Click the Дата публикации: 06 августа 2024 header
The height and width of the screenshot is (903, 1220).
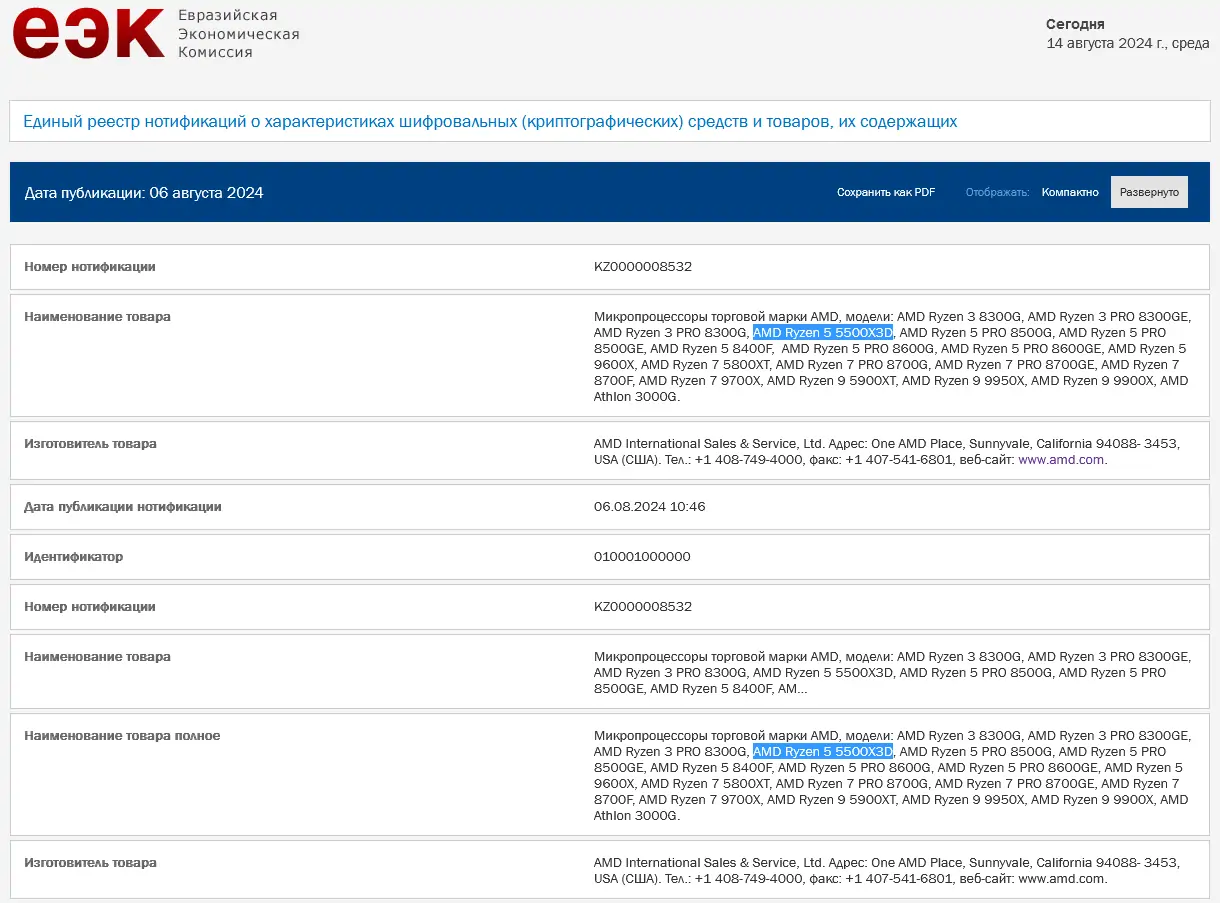[x=144, y=193]
